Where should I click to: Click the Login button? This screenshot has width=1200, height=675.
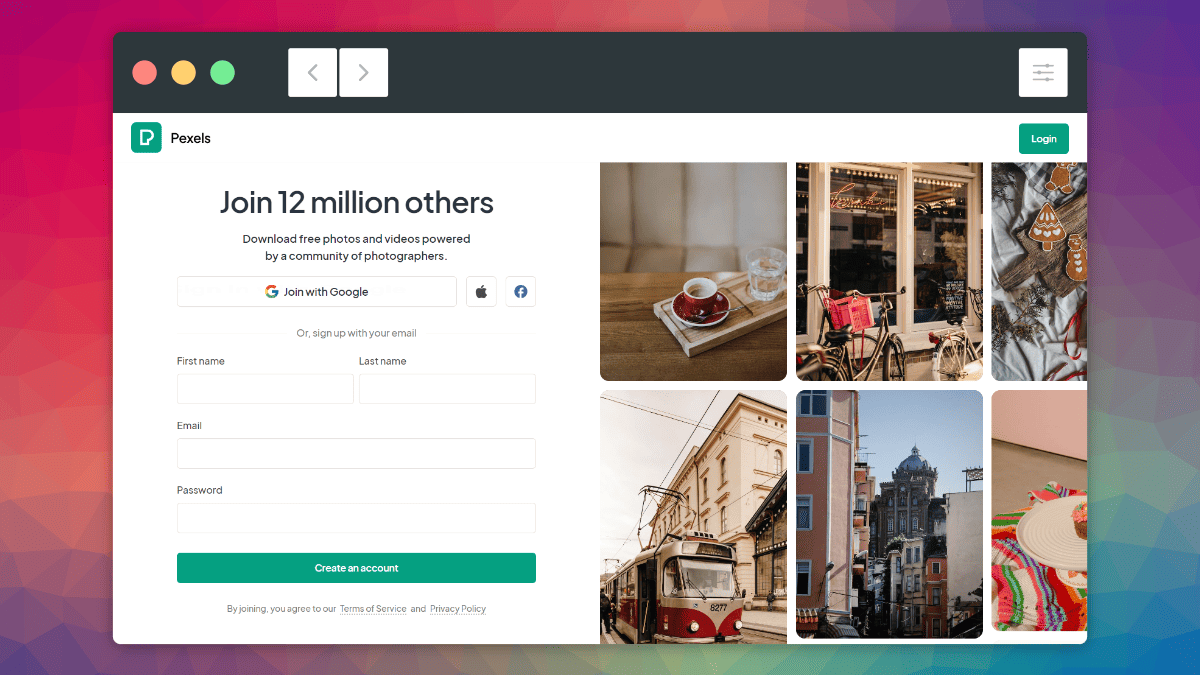pyautogui.click(x=1044, y=139)
